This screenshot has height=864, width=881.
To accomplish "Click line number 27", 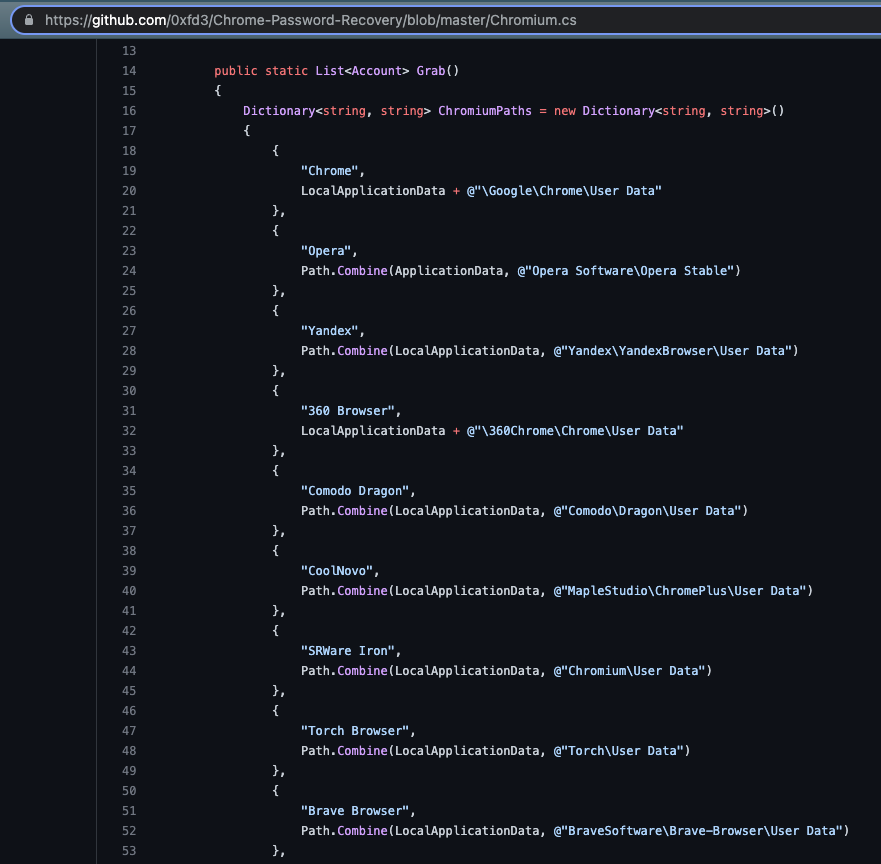I will 129,331.
